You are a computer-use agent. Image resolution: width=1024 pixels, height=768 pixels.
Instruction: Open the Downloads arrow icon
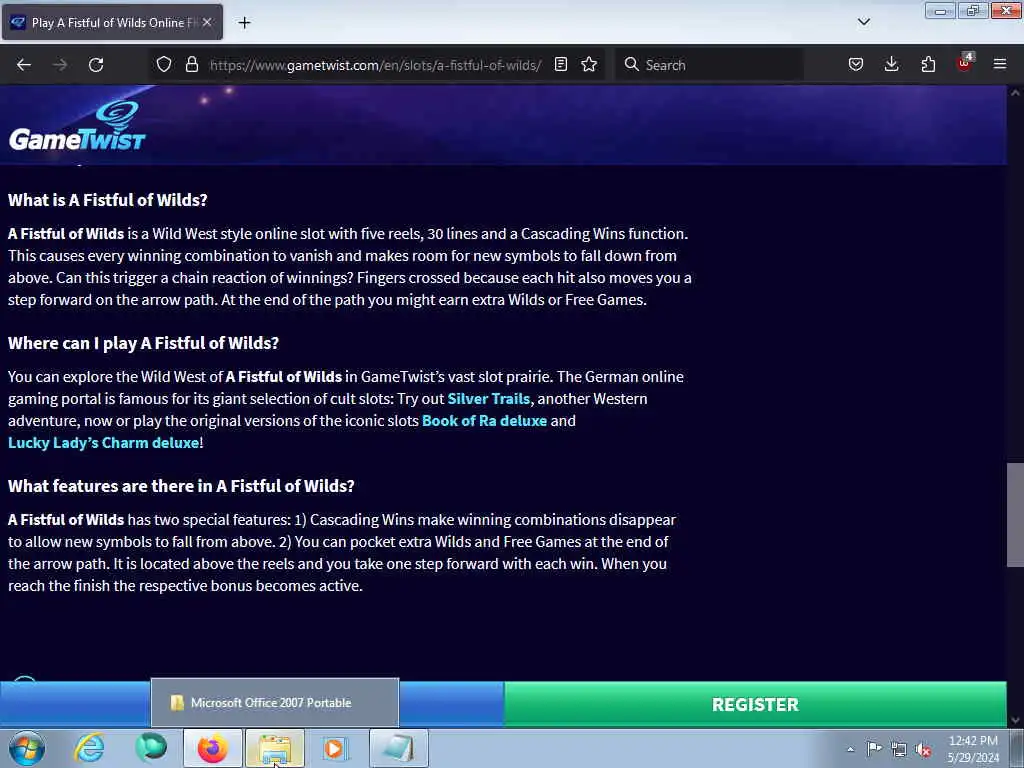pyautogui.click(x=891, y=65)
